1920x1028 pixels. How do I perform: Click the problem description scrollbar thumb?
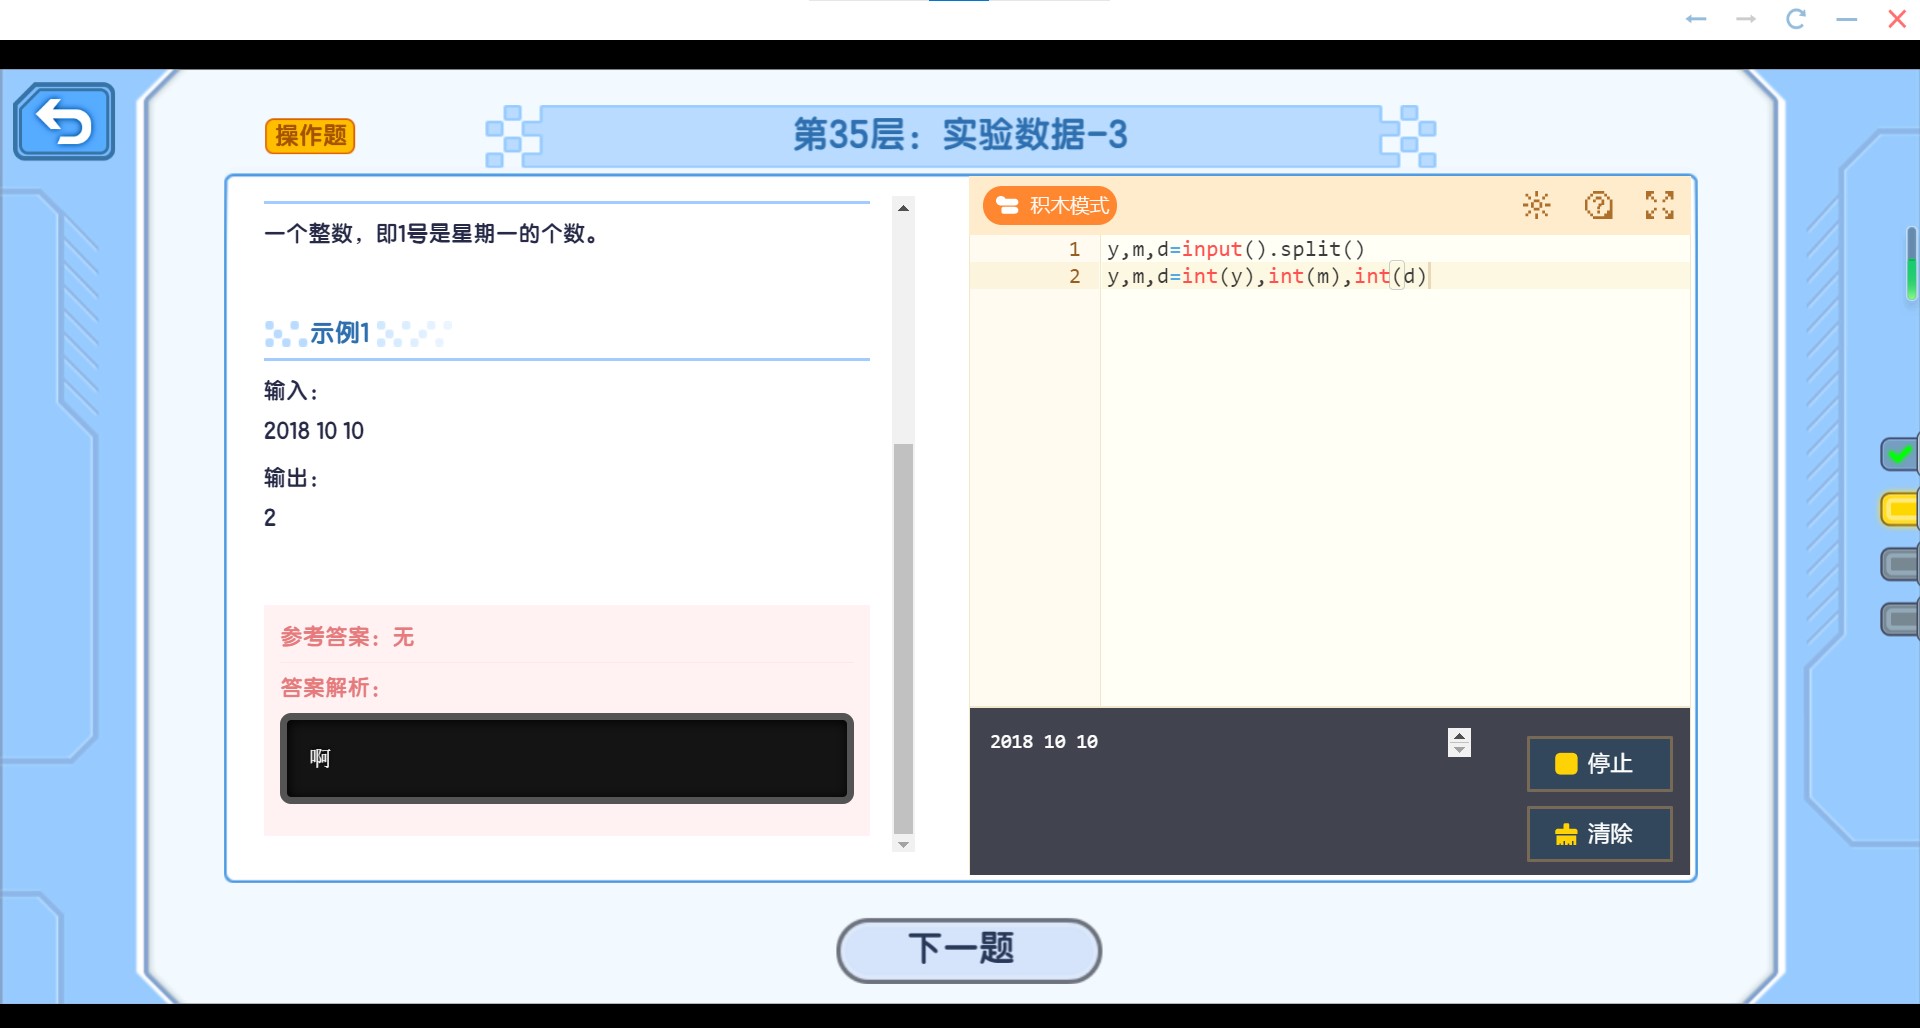[903, 638]
